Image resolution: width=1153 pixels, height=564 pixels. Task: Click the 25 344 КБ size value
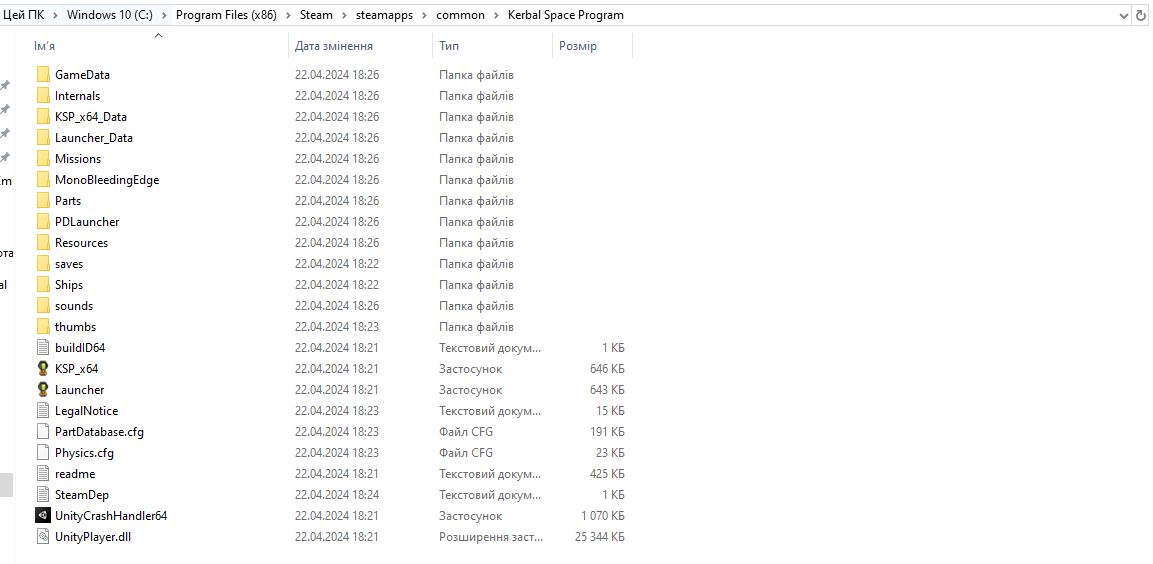click(599, 537)
